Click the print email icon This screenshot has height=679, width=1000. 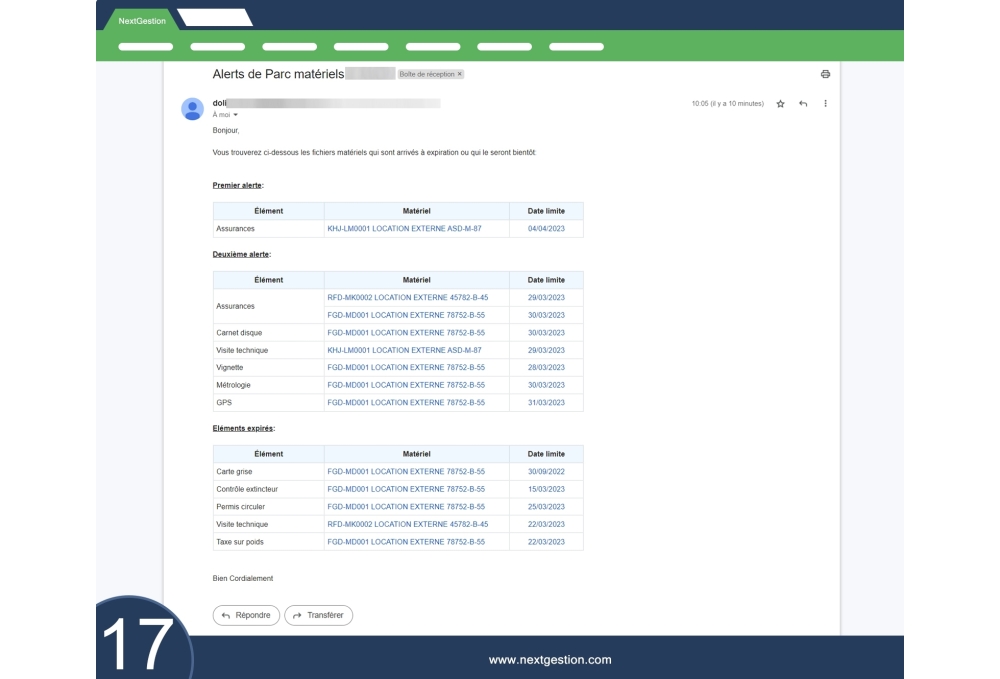pos(825,74)
